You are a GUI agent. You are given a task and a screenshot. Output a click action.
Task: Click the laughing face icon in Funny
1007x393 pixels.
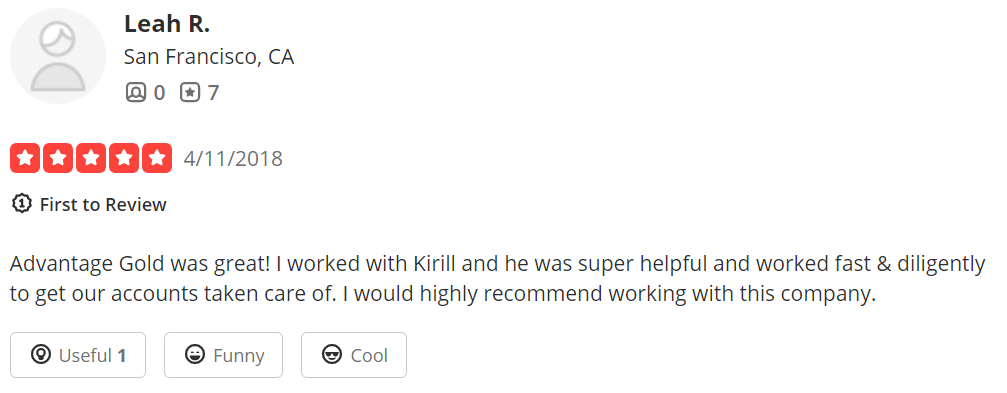pyautogui.click(x=195, y=354)
